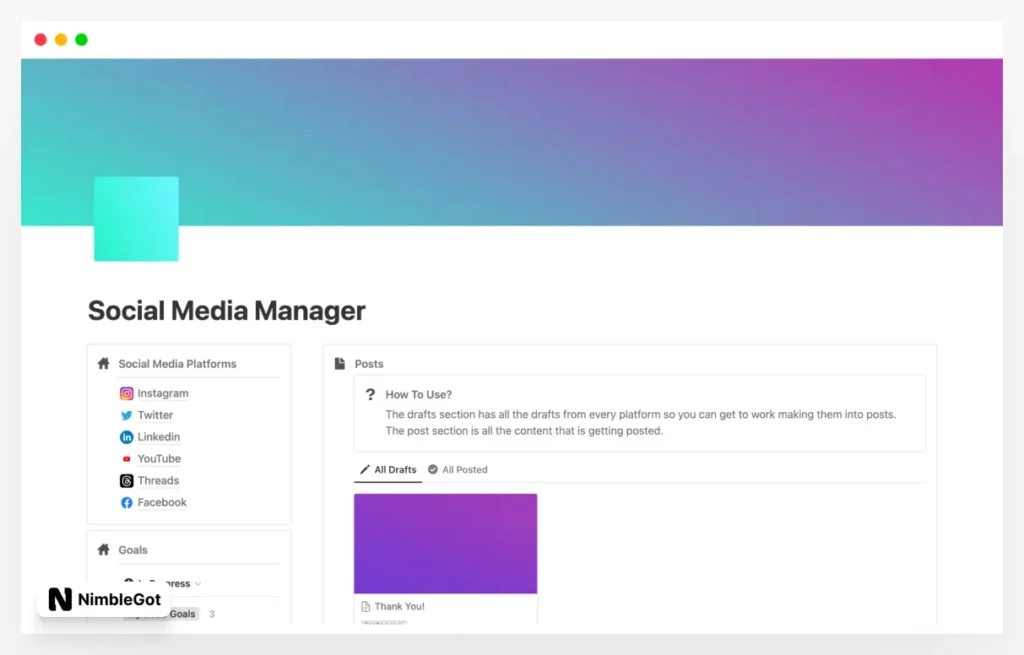Click the home icon beside Goals

[102, 549]
